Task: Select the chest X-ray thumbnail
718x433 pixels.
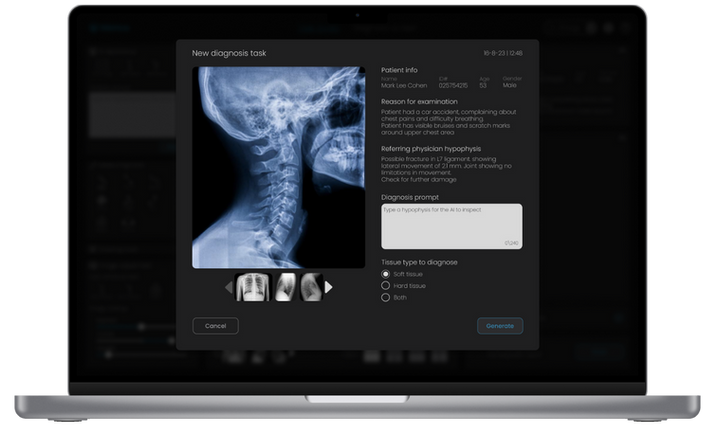Action: pyautogui.click(x=253, y=287)
